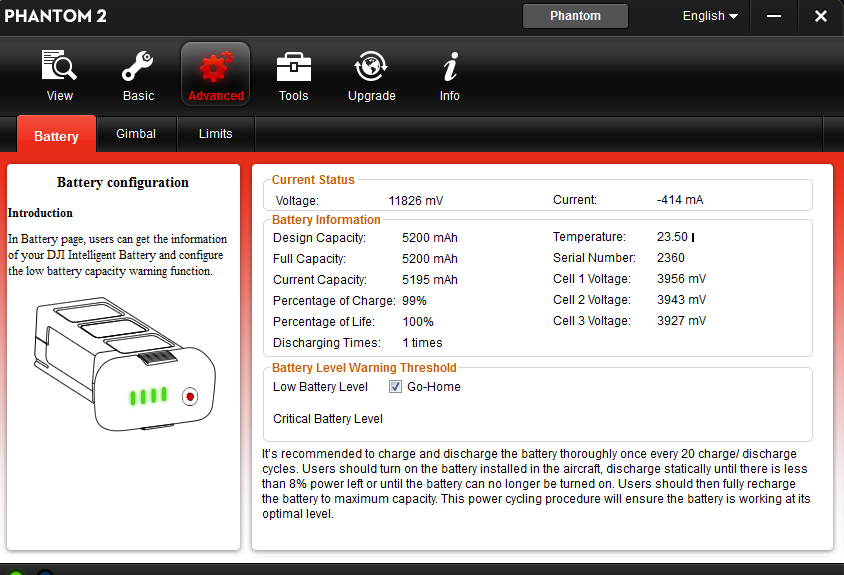Click the Current Capacity value 5195 mAh
The image size is (844, 575).
tap(430, 280)
